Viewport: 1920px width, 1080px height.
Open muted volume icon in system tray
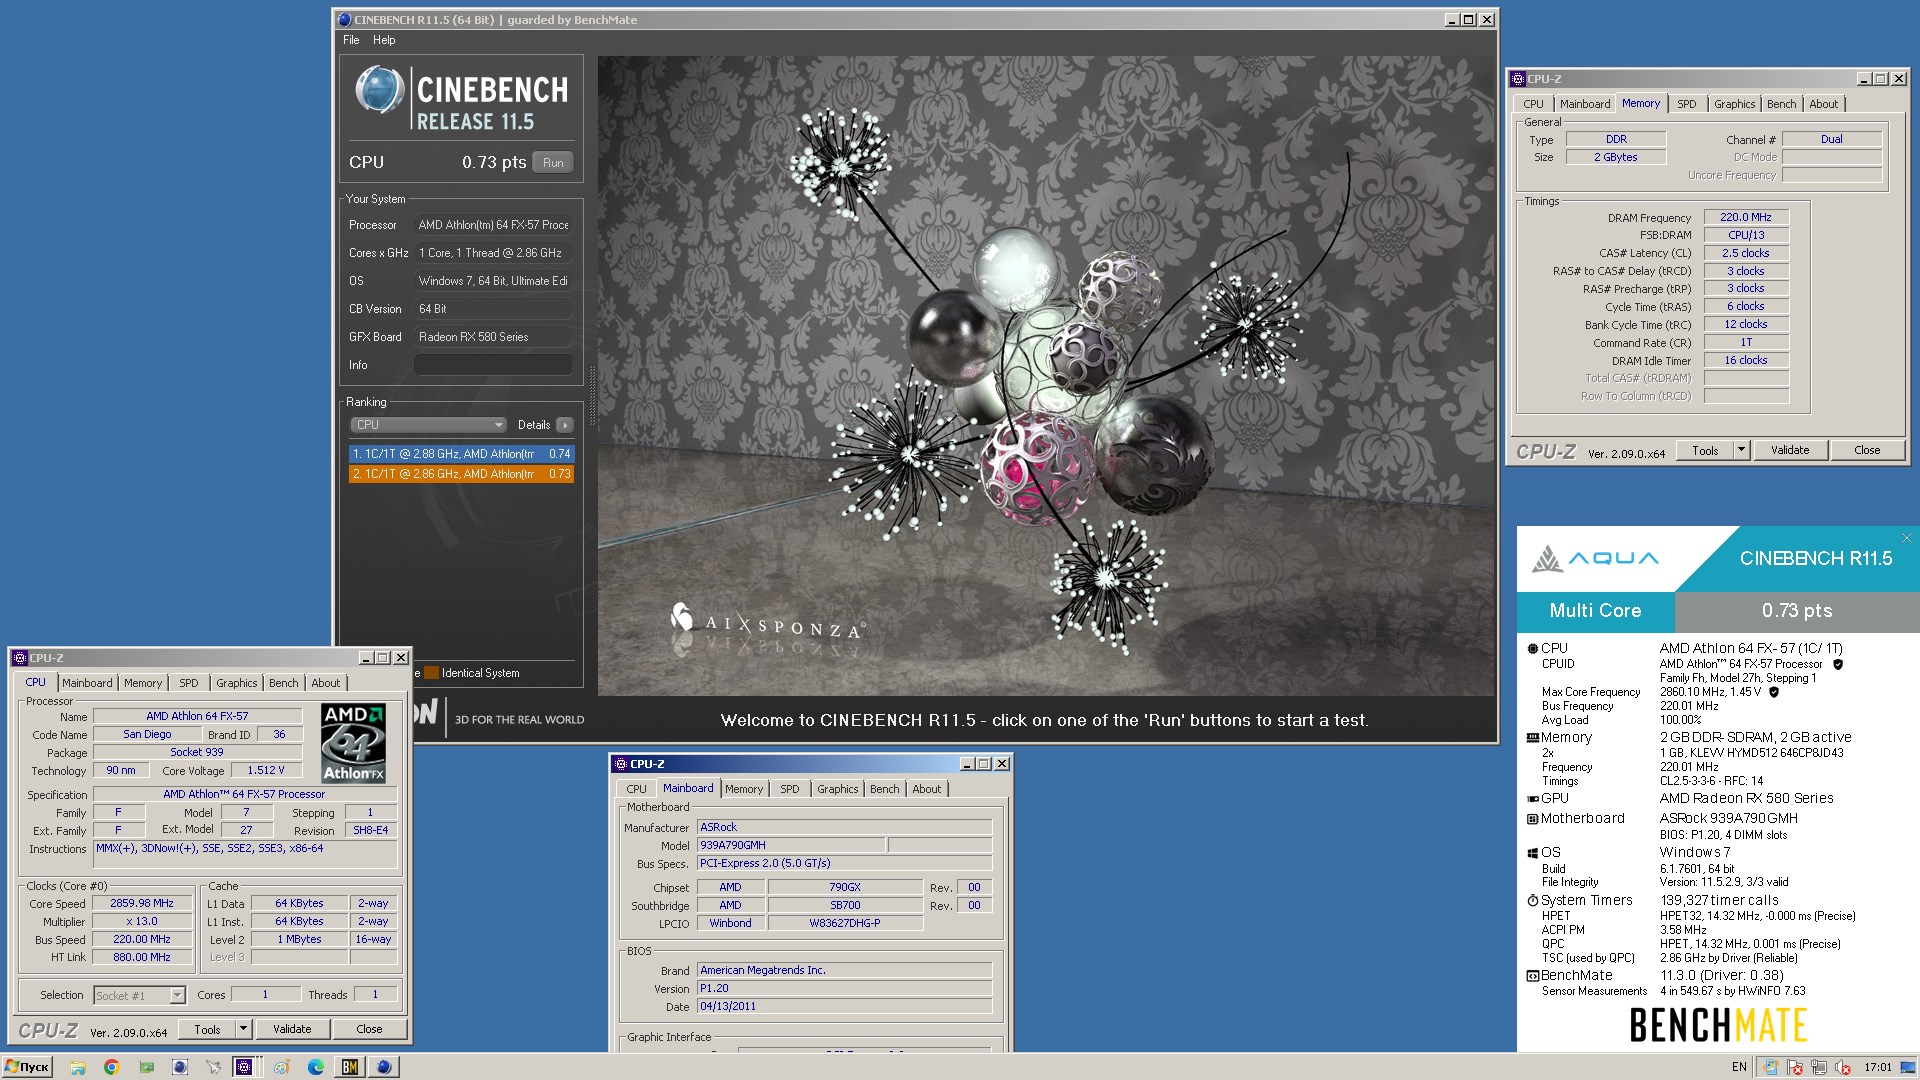tap(1843, 1067)
